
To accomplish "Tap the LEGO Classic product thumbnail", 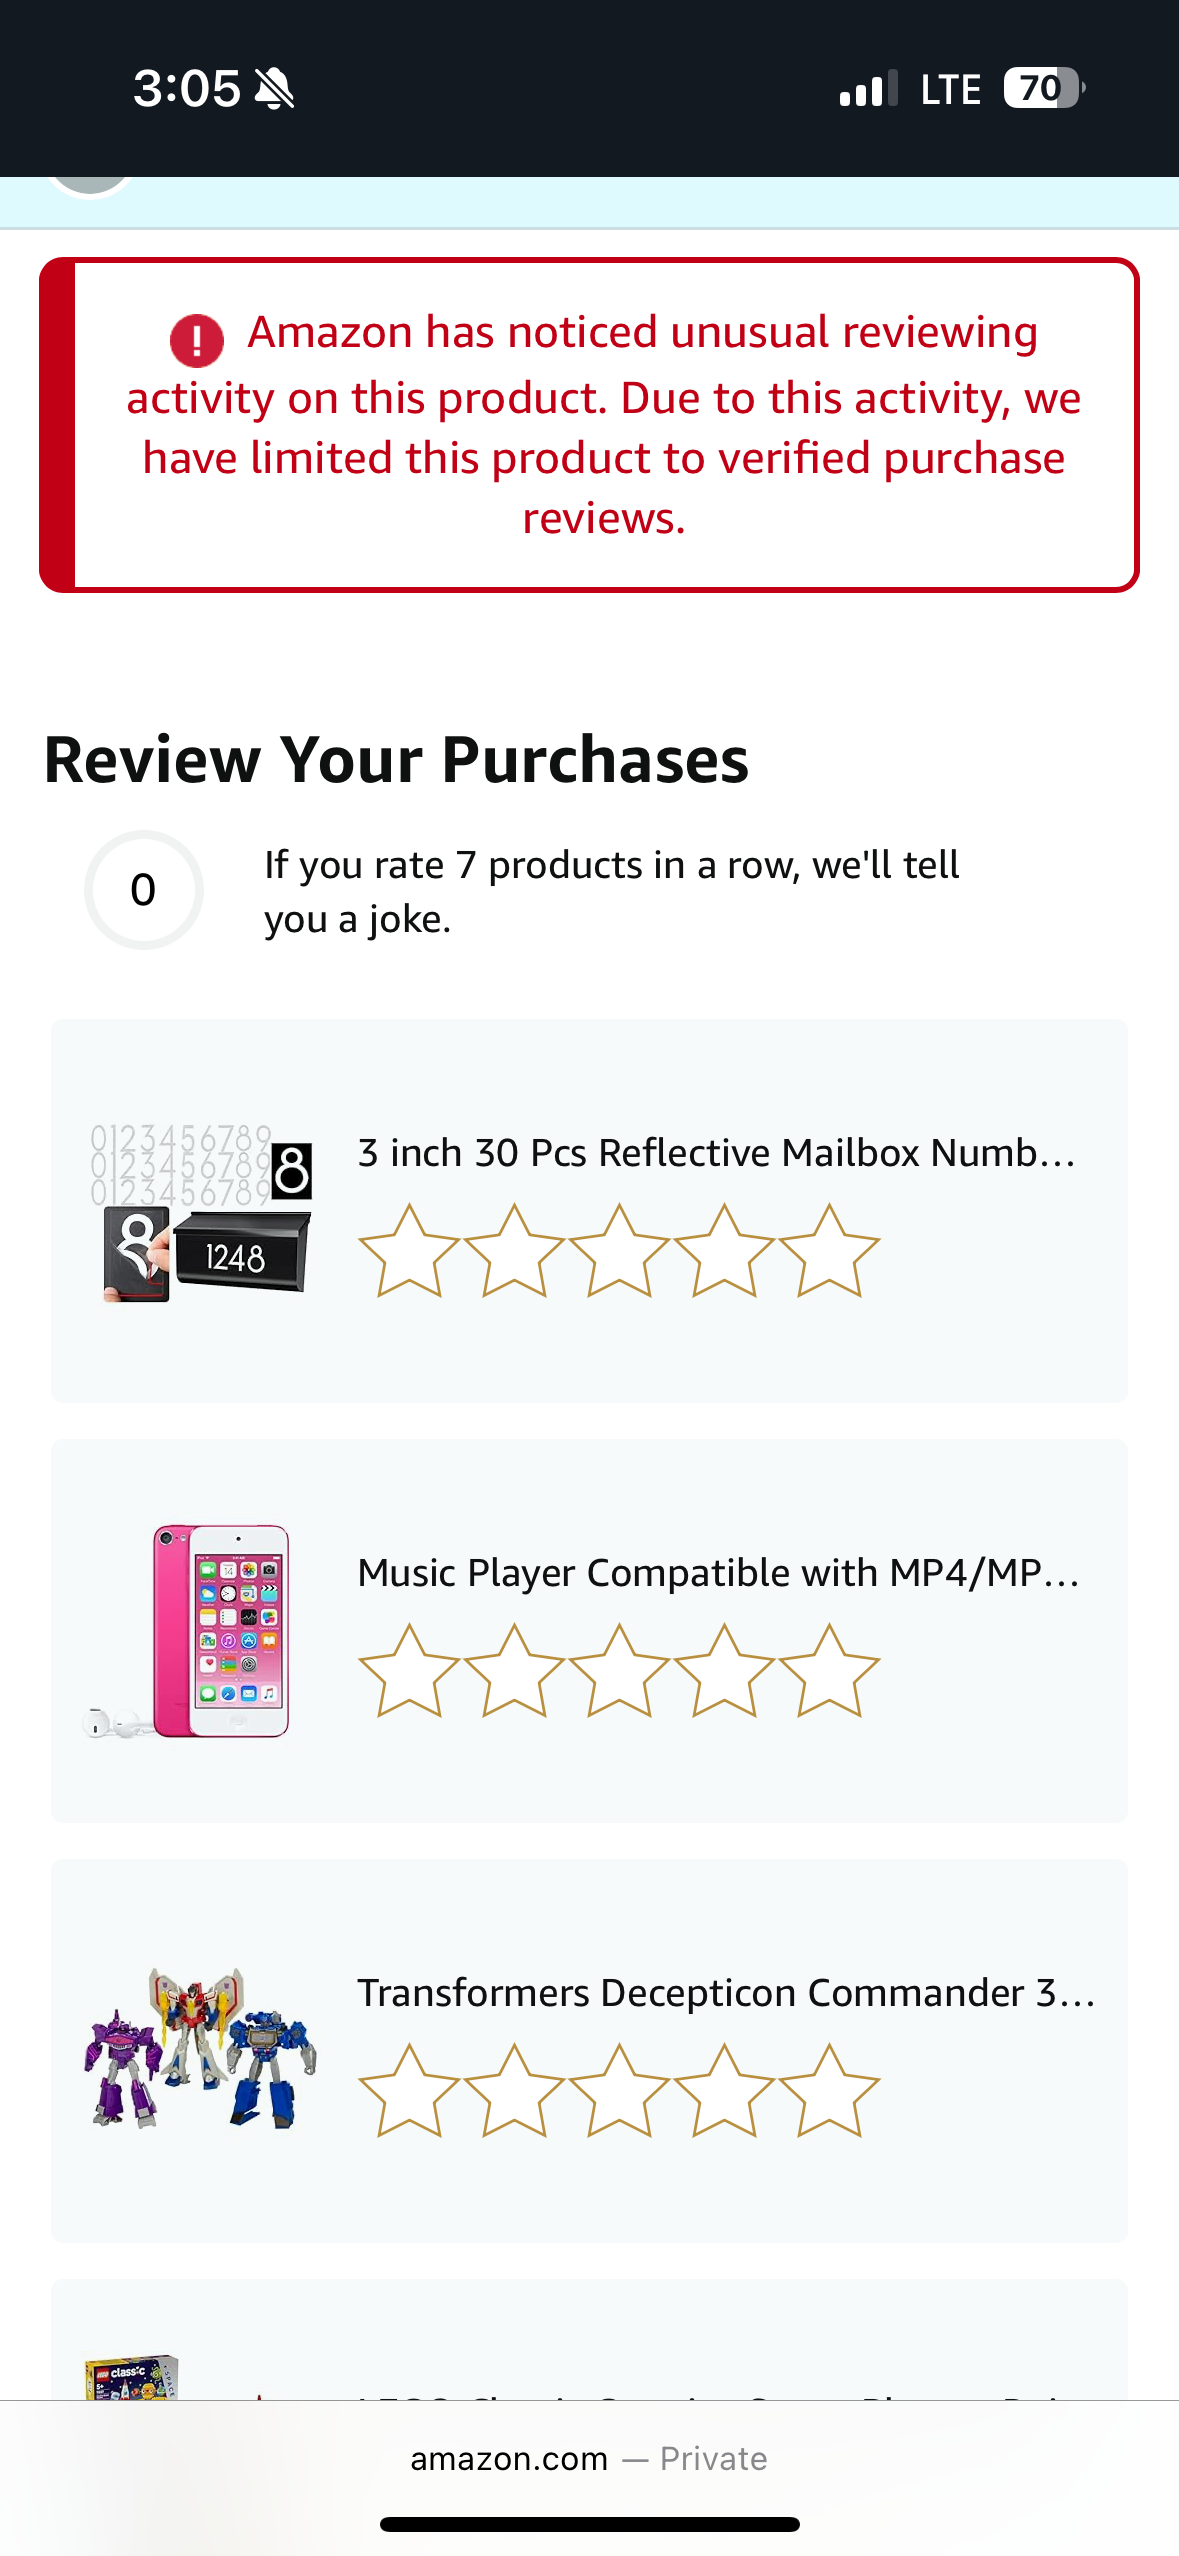I will point(132,2378).
